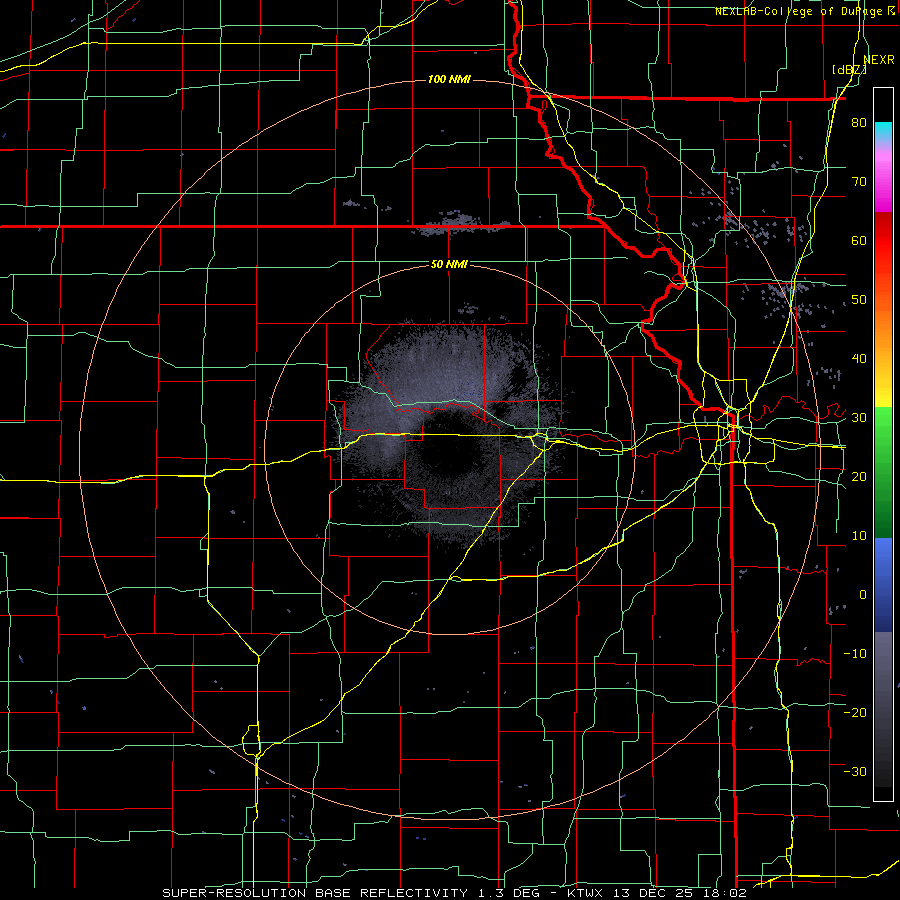Click the blue segment of the reflectivity color bar
The height and width of the screenshot is (900, 900).
tap(883, 584)
